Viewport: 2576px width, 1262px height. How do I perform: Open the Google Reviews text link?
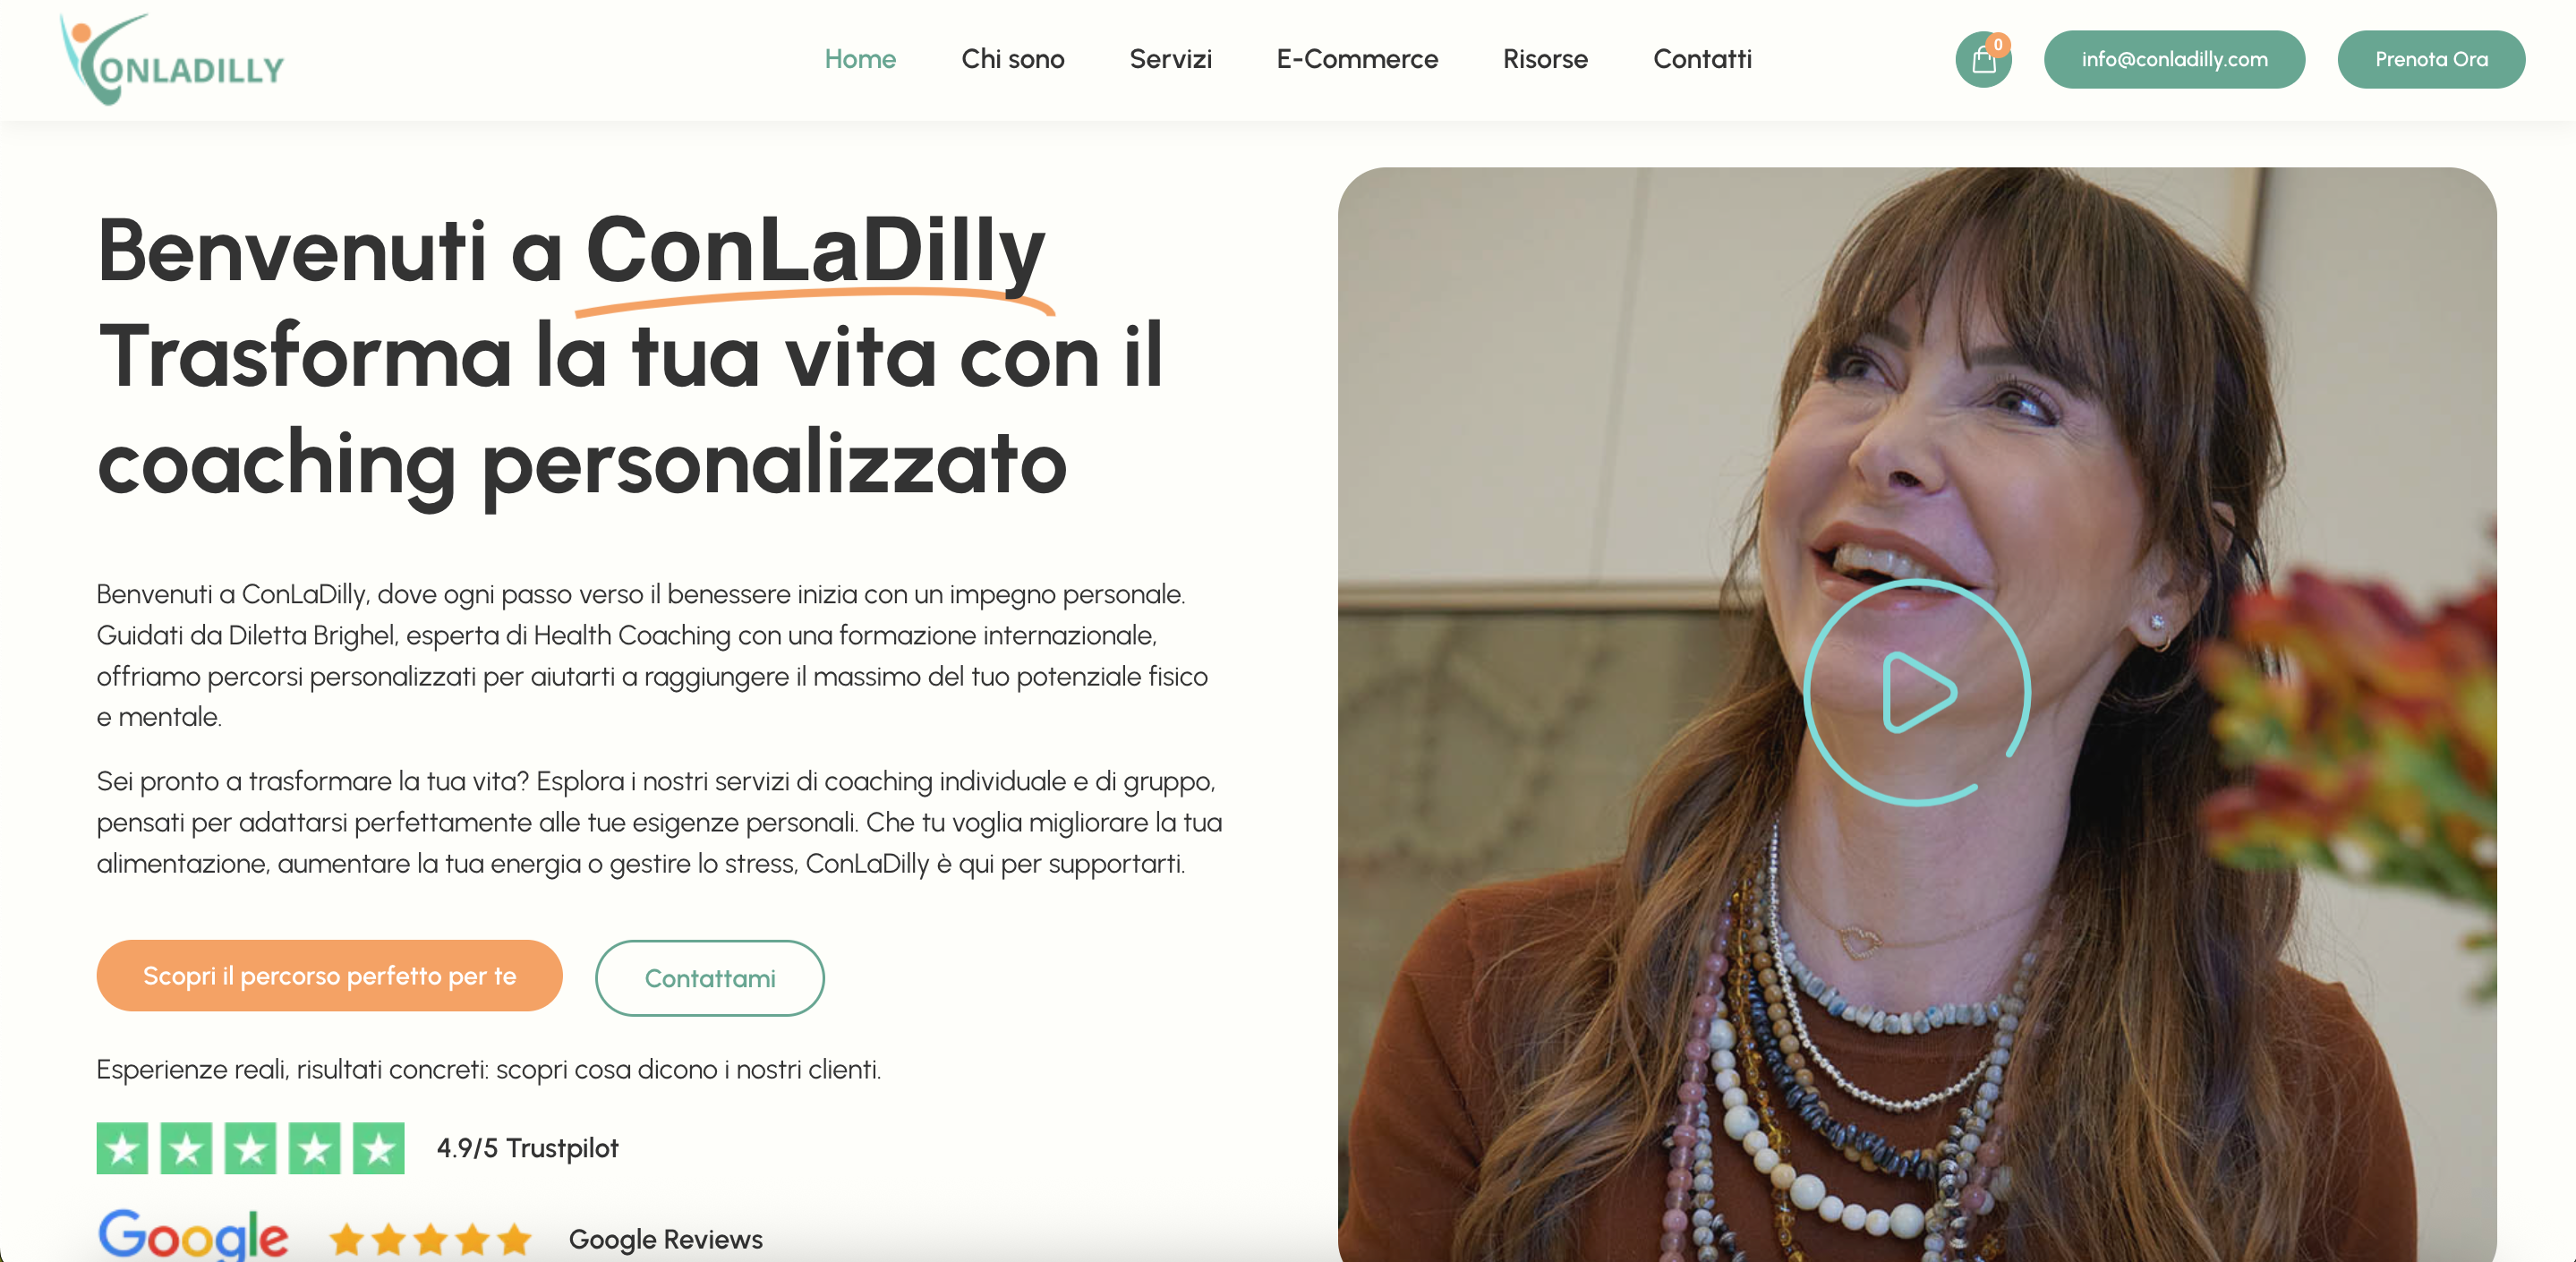tap(666, 1239)
